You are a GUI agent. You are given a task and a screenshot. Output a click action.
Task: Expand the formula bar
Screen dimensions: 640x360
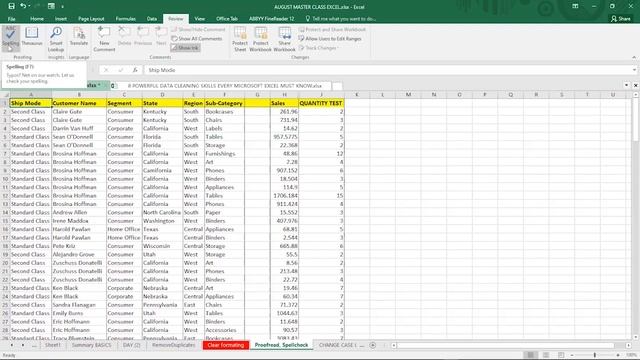pos(634,70)
